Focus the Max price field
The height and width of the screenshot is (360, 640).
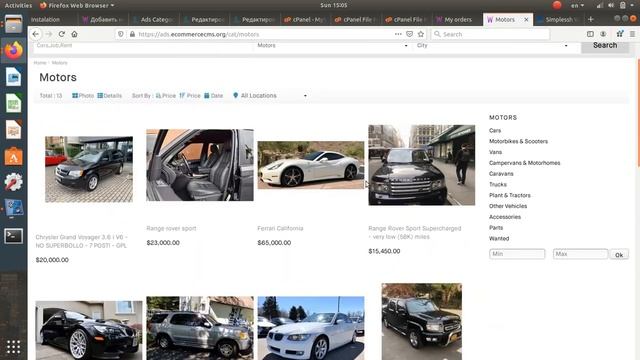[x=580, y=254]
